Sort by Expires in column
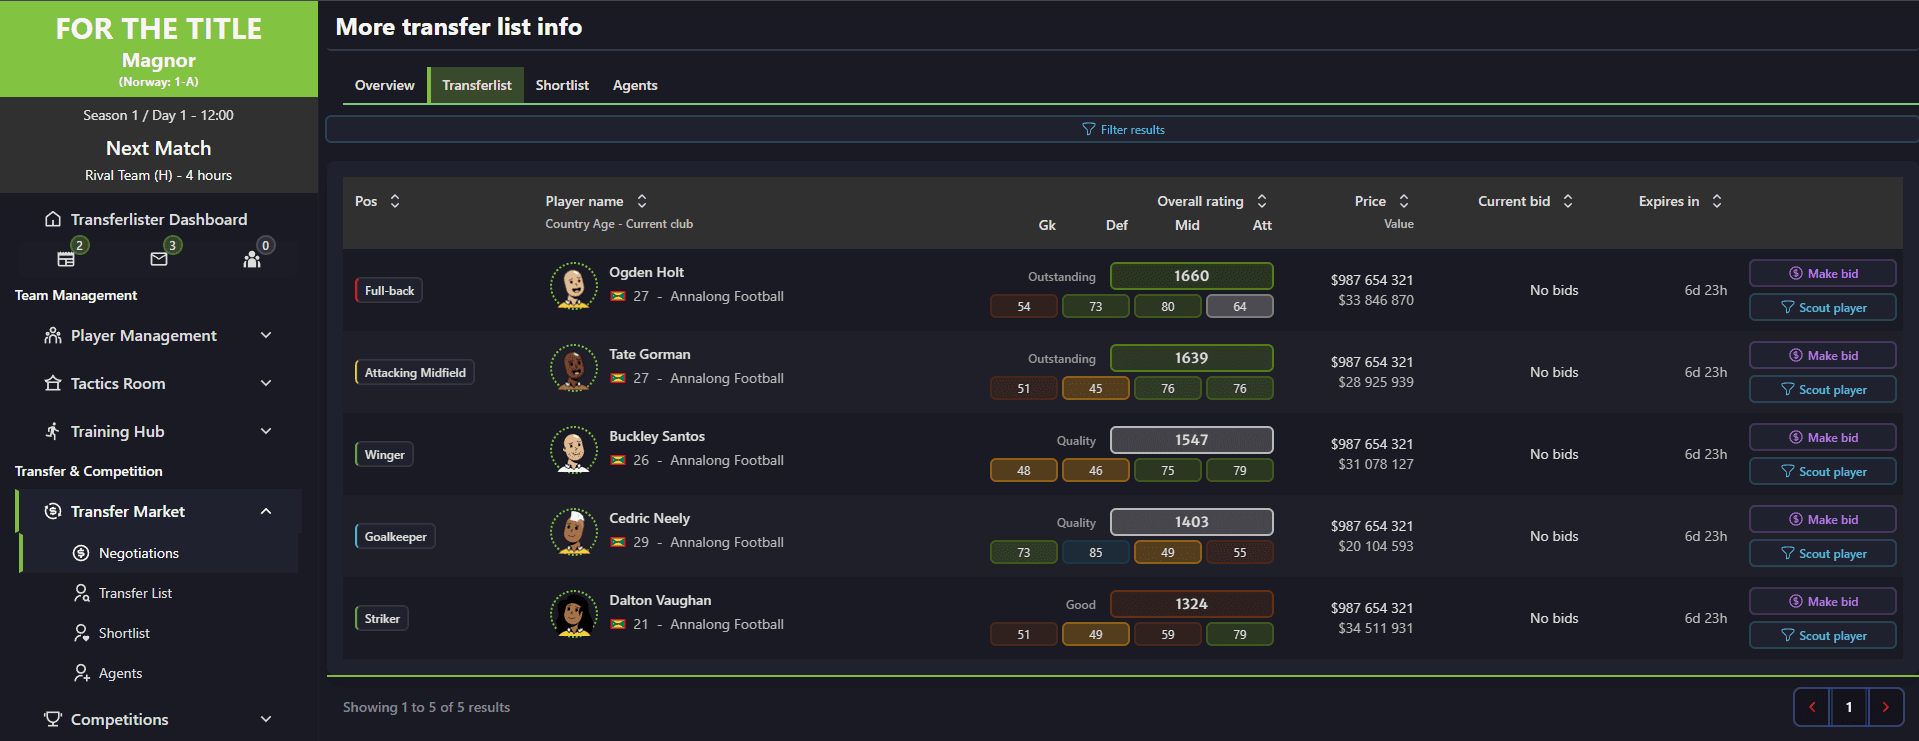 (x=1717, y=201)
